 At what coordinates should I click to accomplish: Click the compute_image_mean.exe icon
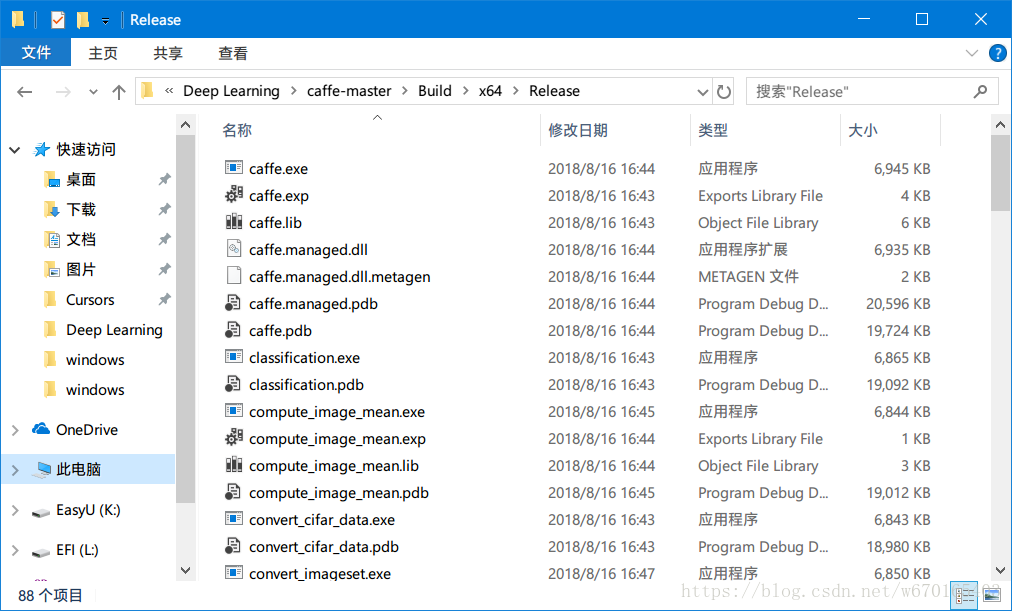pyautogui.click(x=234, y=411)
